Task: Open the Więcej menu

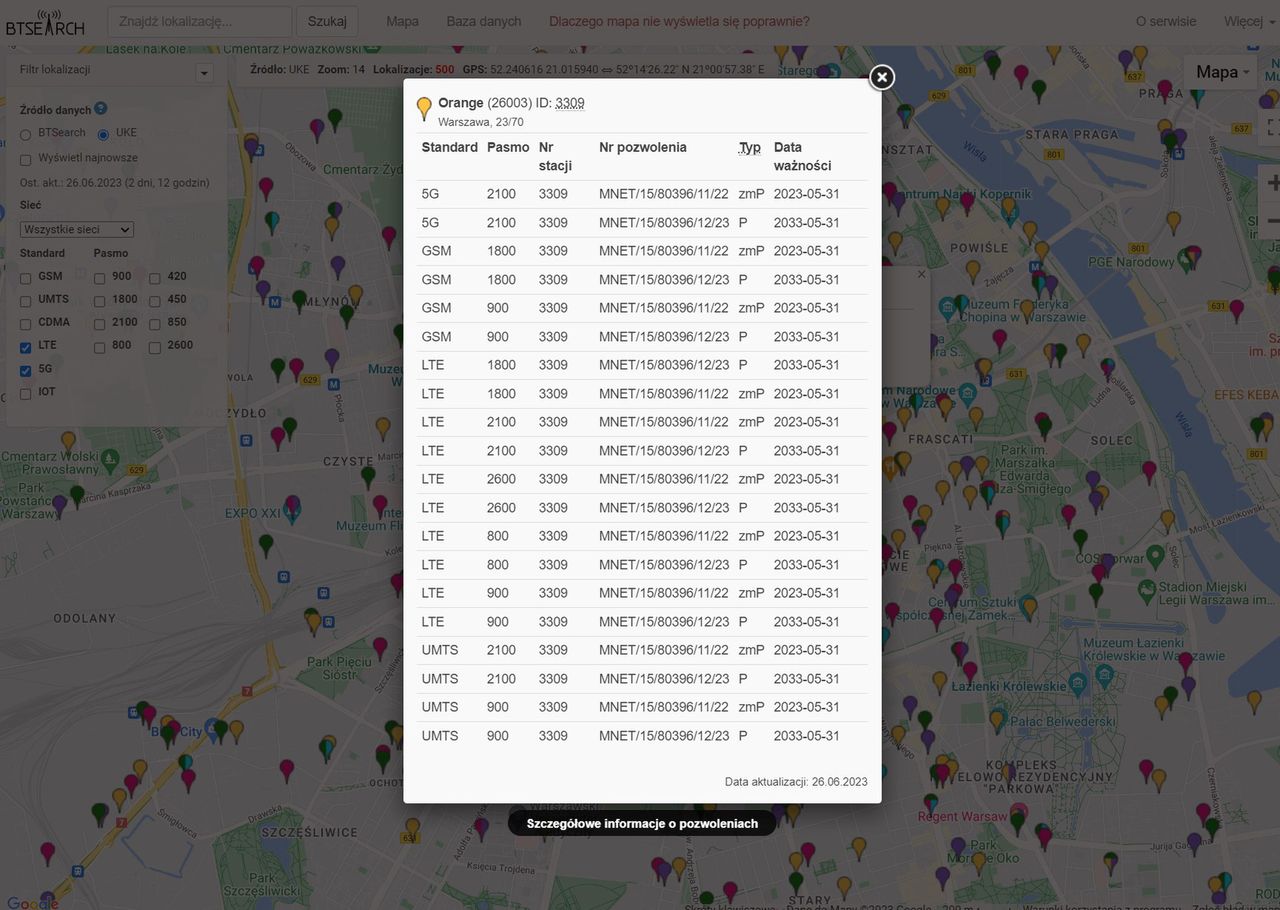Action: click(x=1249, y=21)
